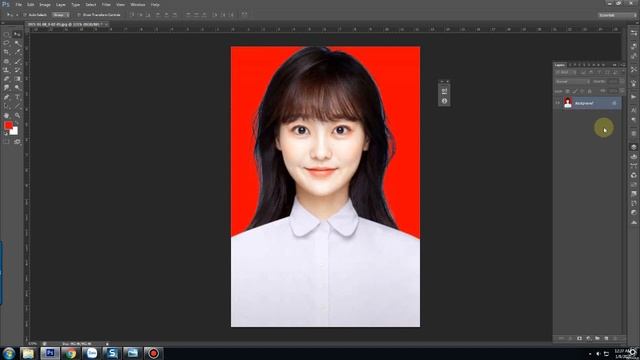Select the Lasso tool
The width and height of the screenshot is (640, 360).
click(7, 43)
